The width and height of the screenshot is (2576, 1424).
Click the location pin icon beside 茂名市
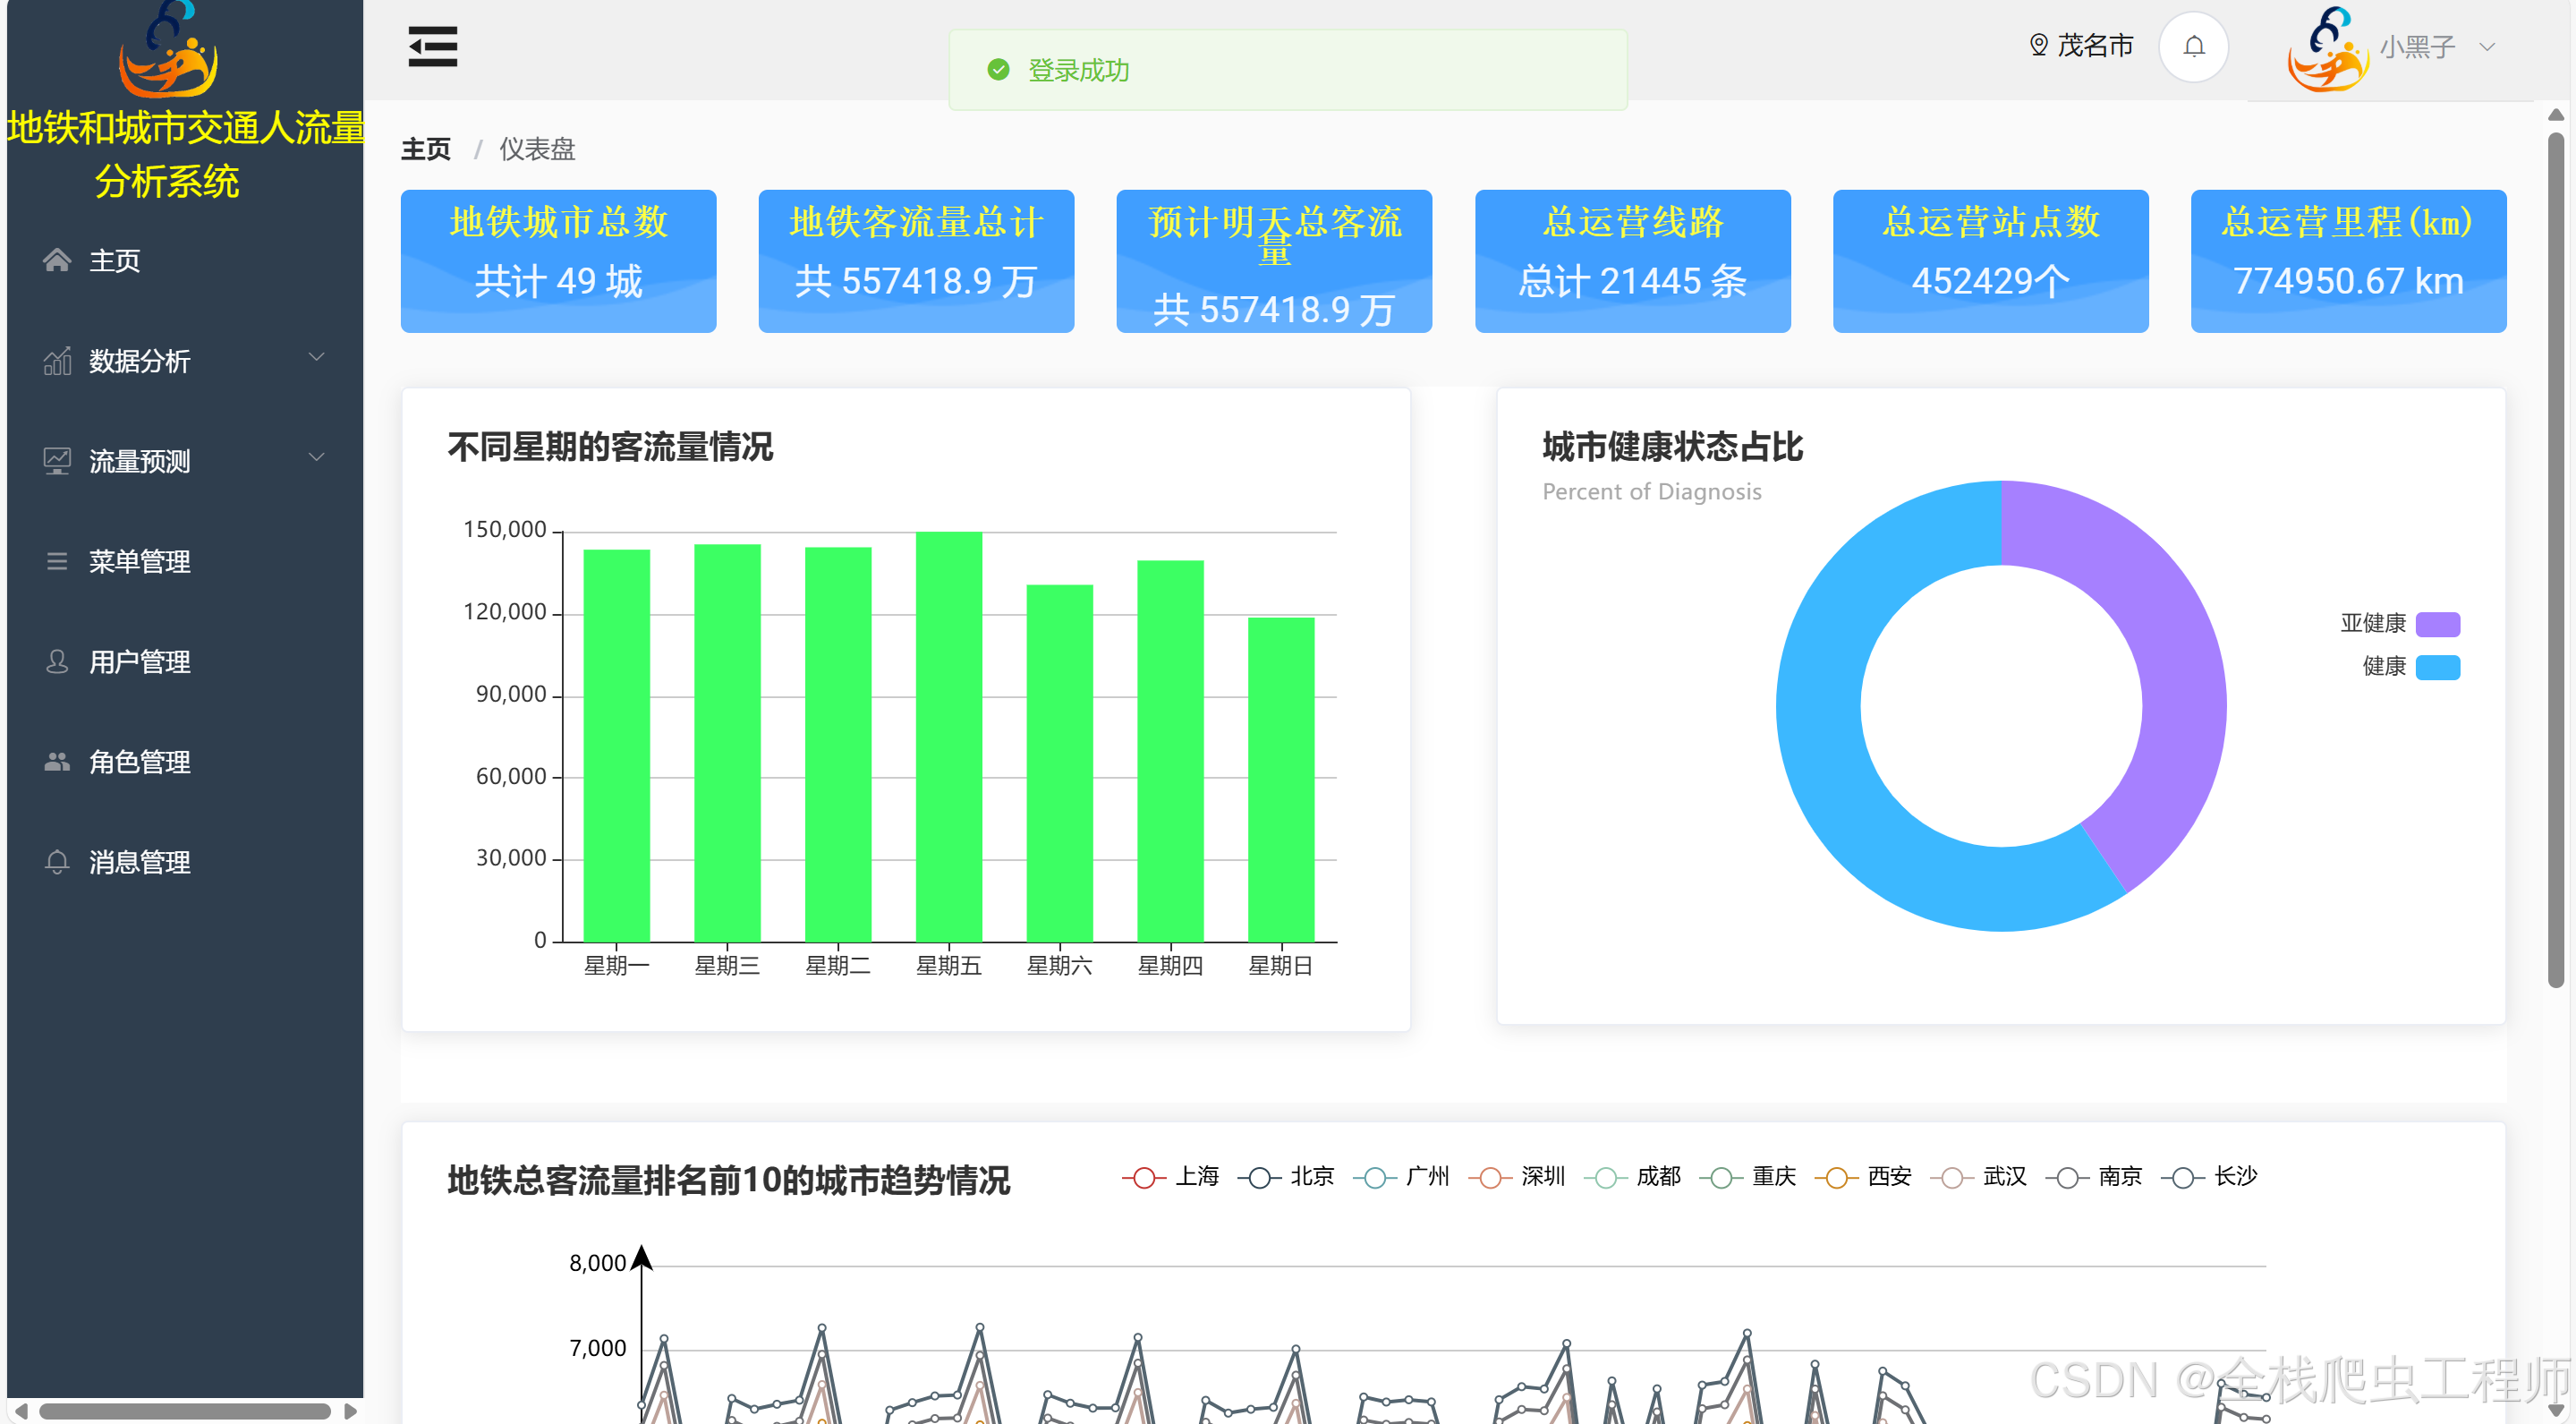coord(2038,46)
